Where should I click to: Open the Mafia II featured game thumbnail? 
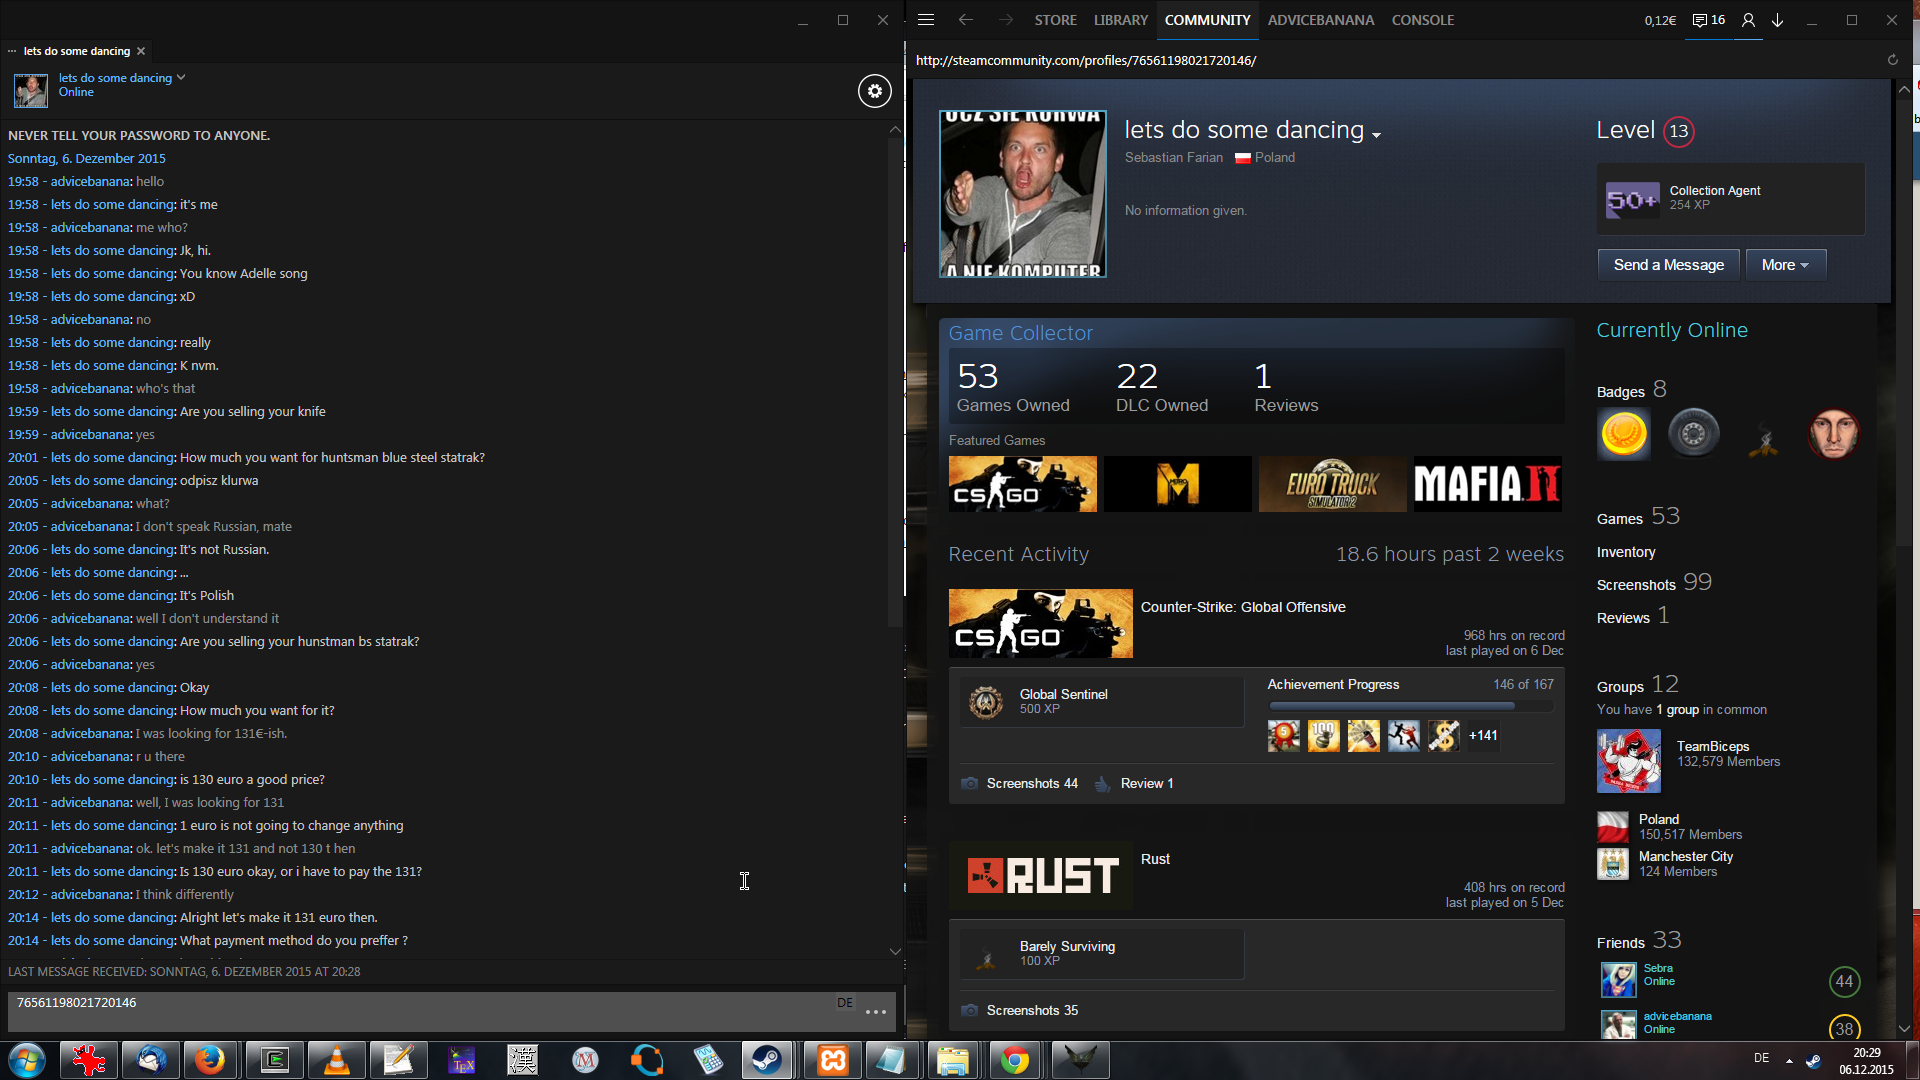1487,484
